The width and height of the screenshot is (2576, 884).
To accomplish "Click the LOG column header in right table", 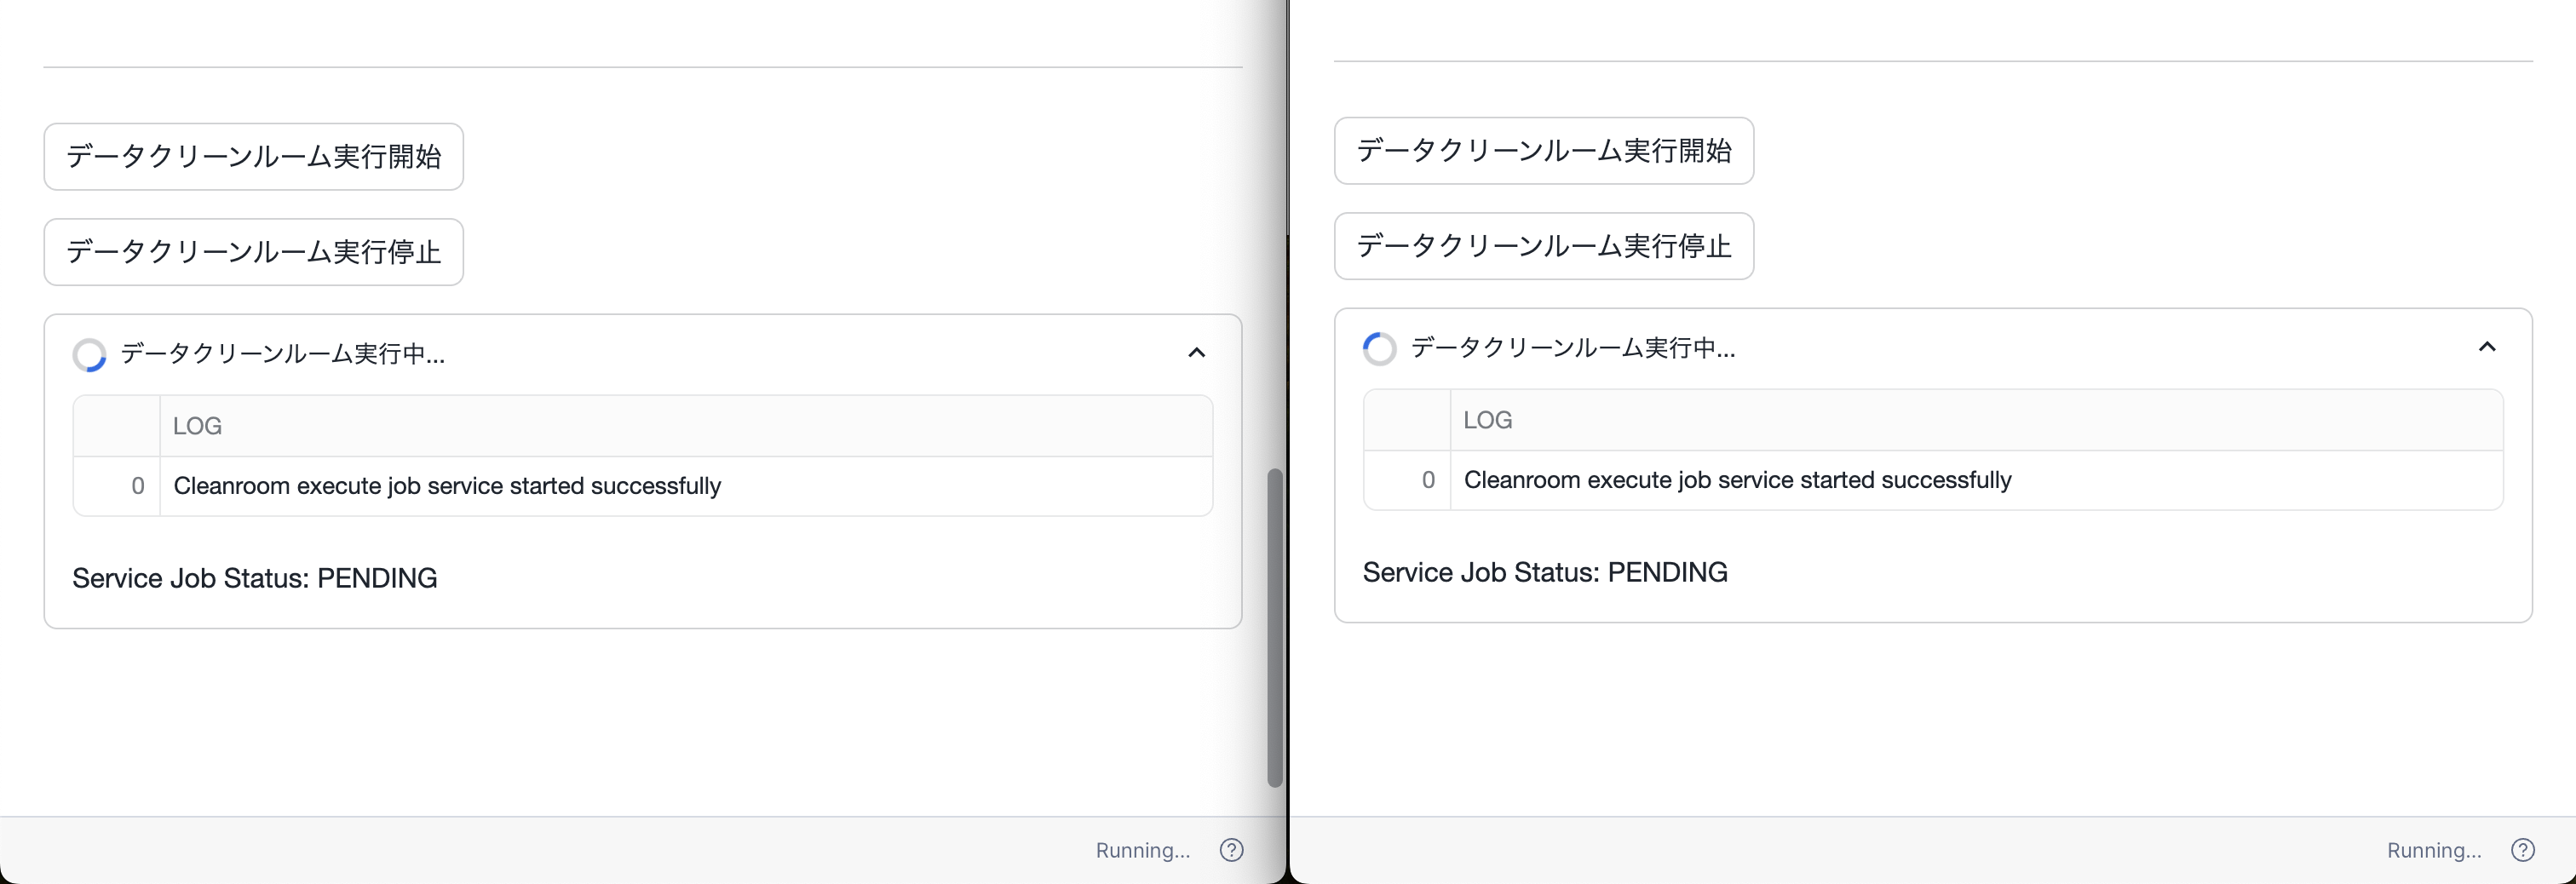I will tap(1487, 420).
